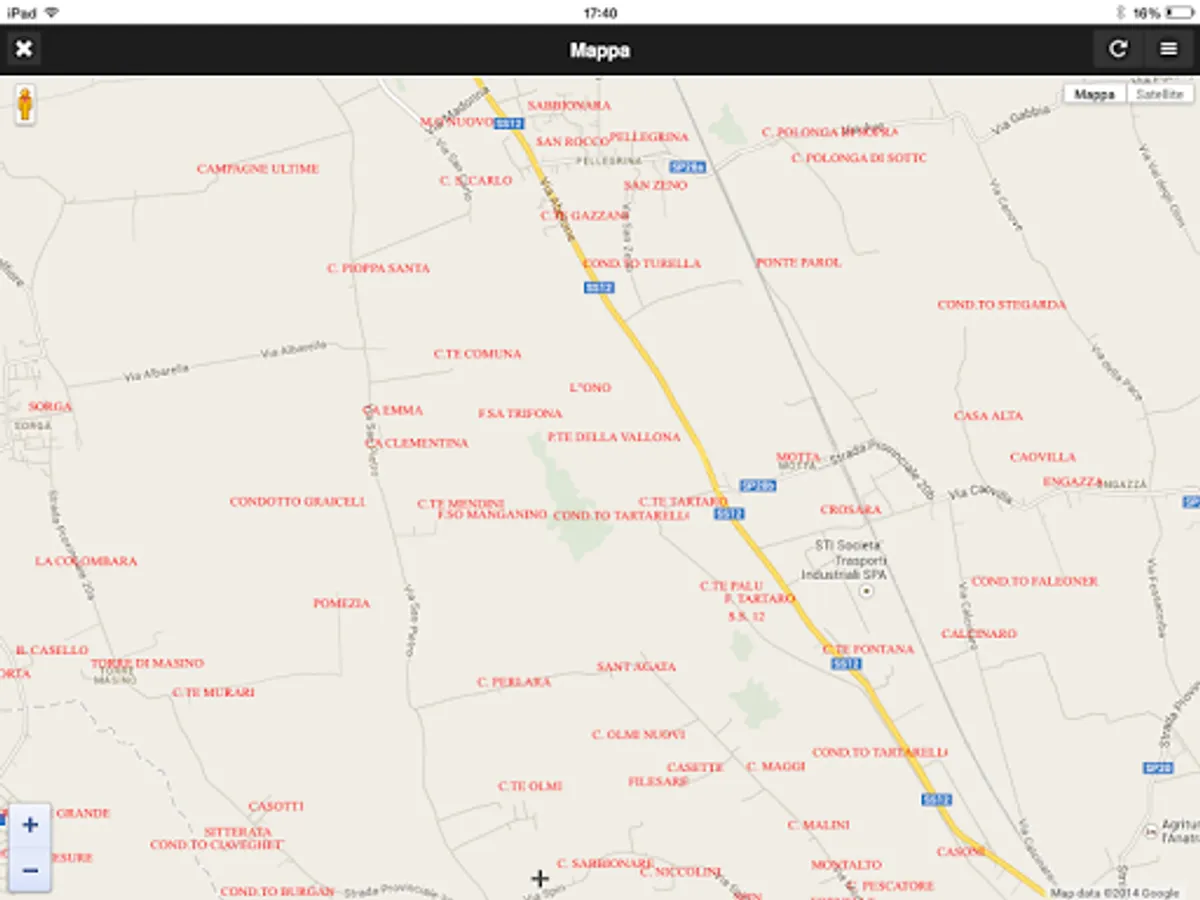The width and height of the screenshot is (1200, 900).
Task: Select the CAOVILLA label
Action: coord(1043,458)
